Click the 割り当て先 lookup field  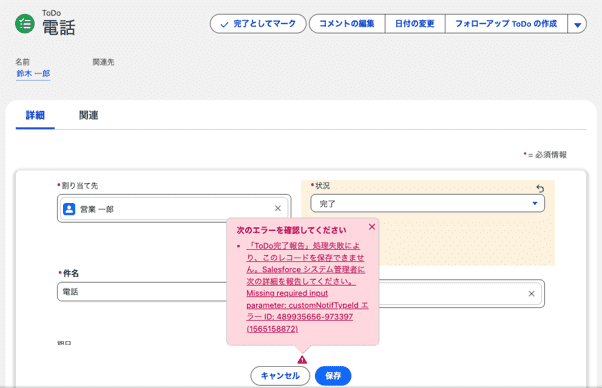tap(174, 208)
